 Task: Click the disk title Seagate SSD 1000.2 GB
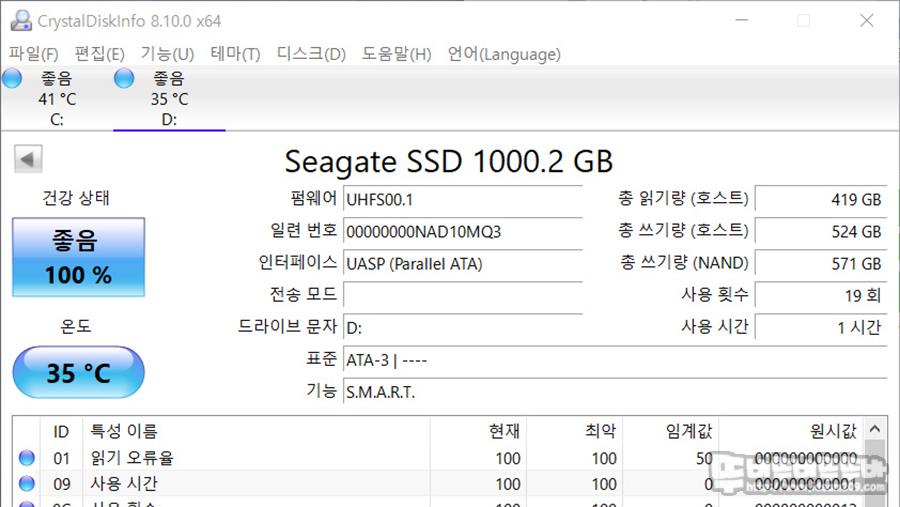(x=449, y=161)
